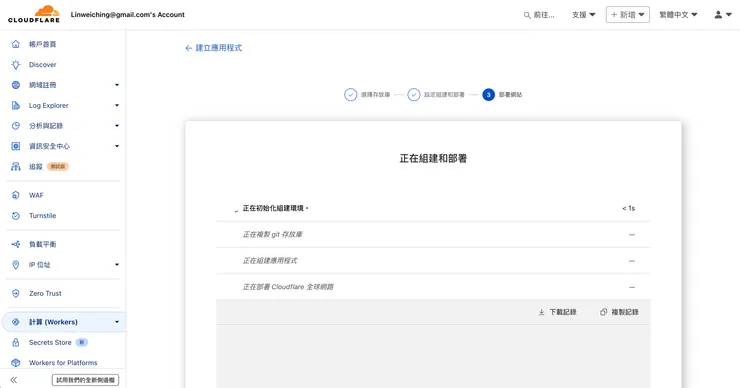Image resolution: width=740 pixels, height=388 pixels.
Task: Click the Cloudflare logo
Action: pos(34,14)
